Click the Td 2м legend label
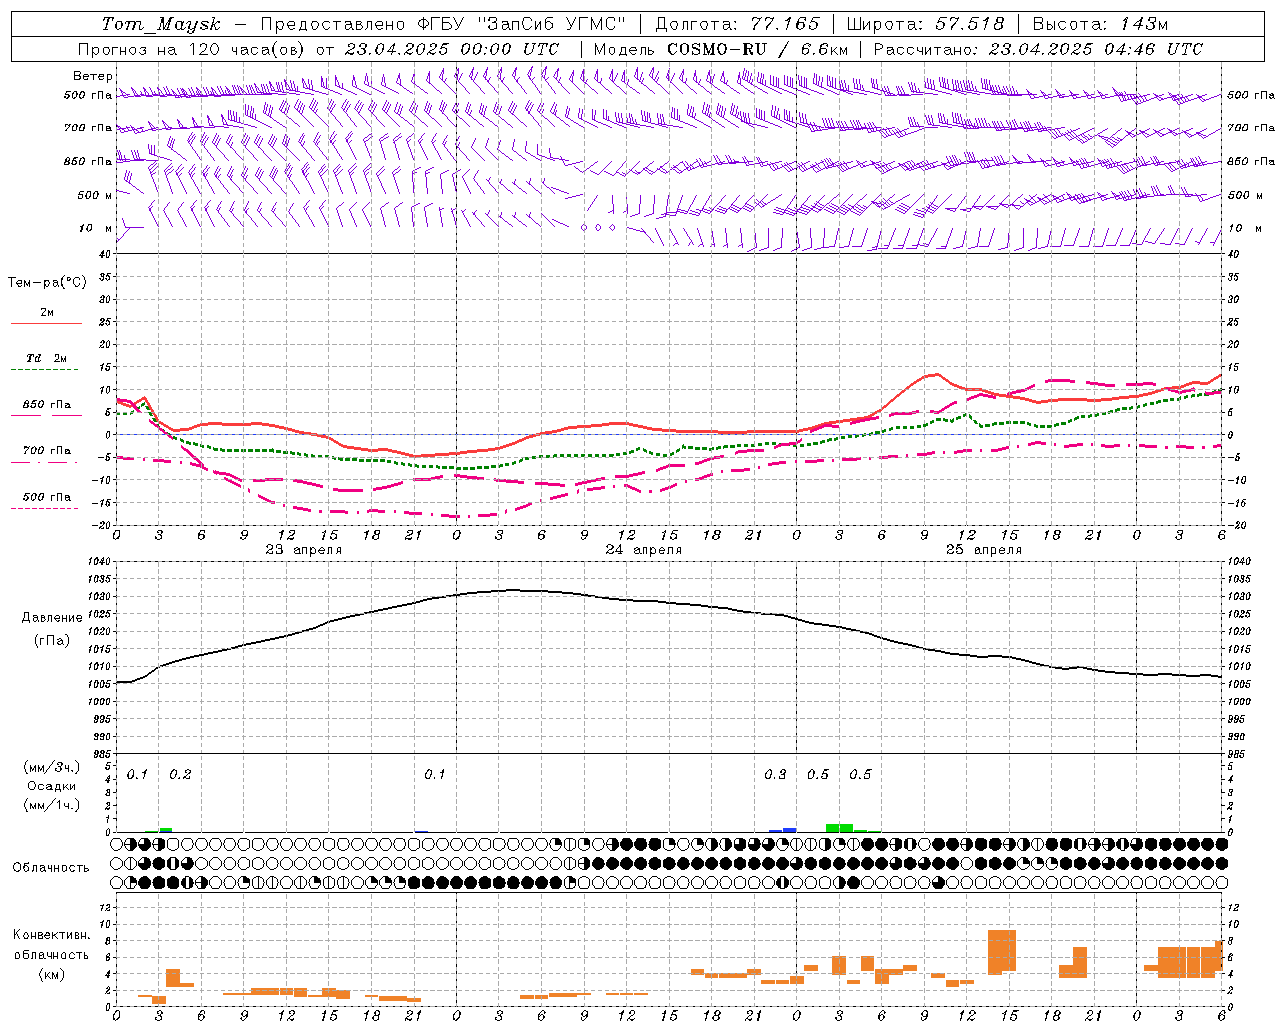This screenshot has height=1024, width=1280. [x=47, y=358]
